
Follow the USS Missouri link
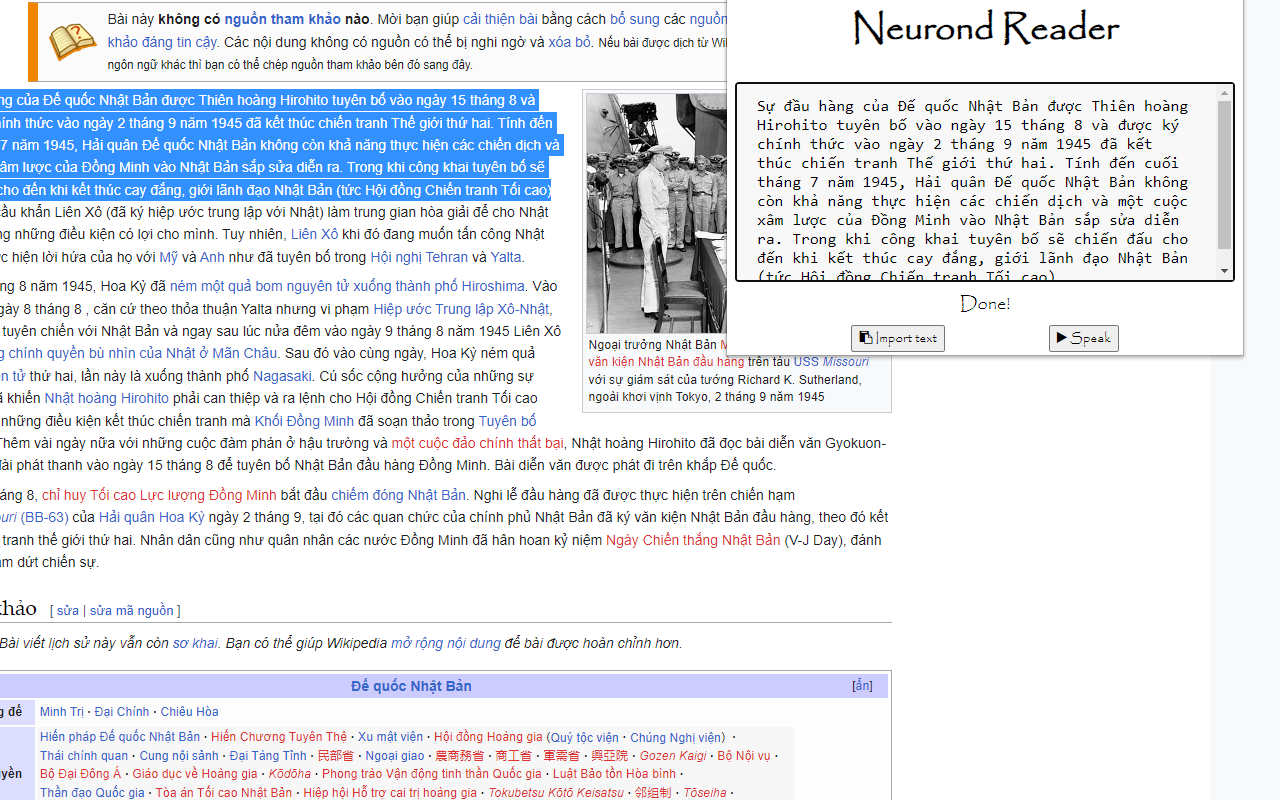tap(831, 362)
